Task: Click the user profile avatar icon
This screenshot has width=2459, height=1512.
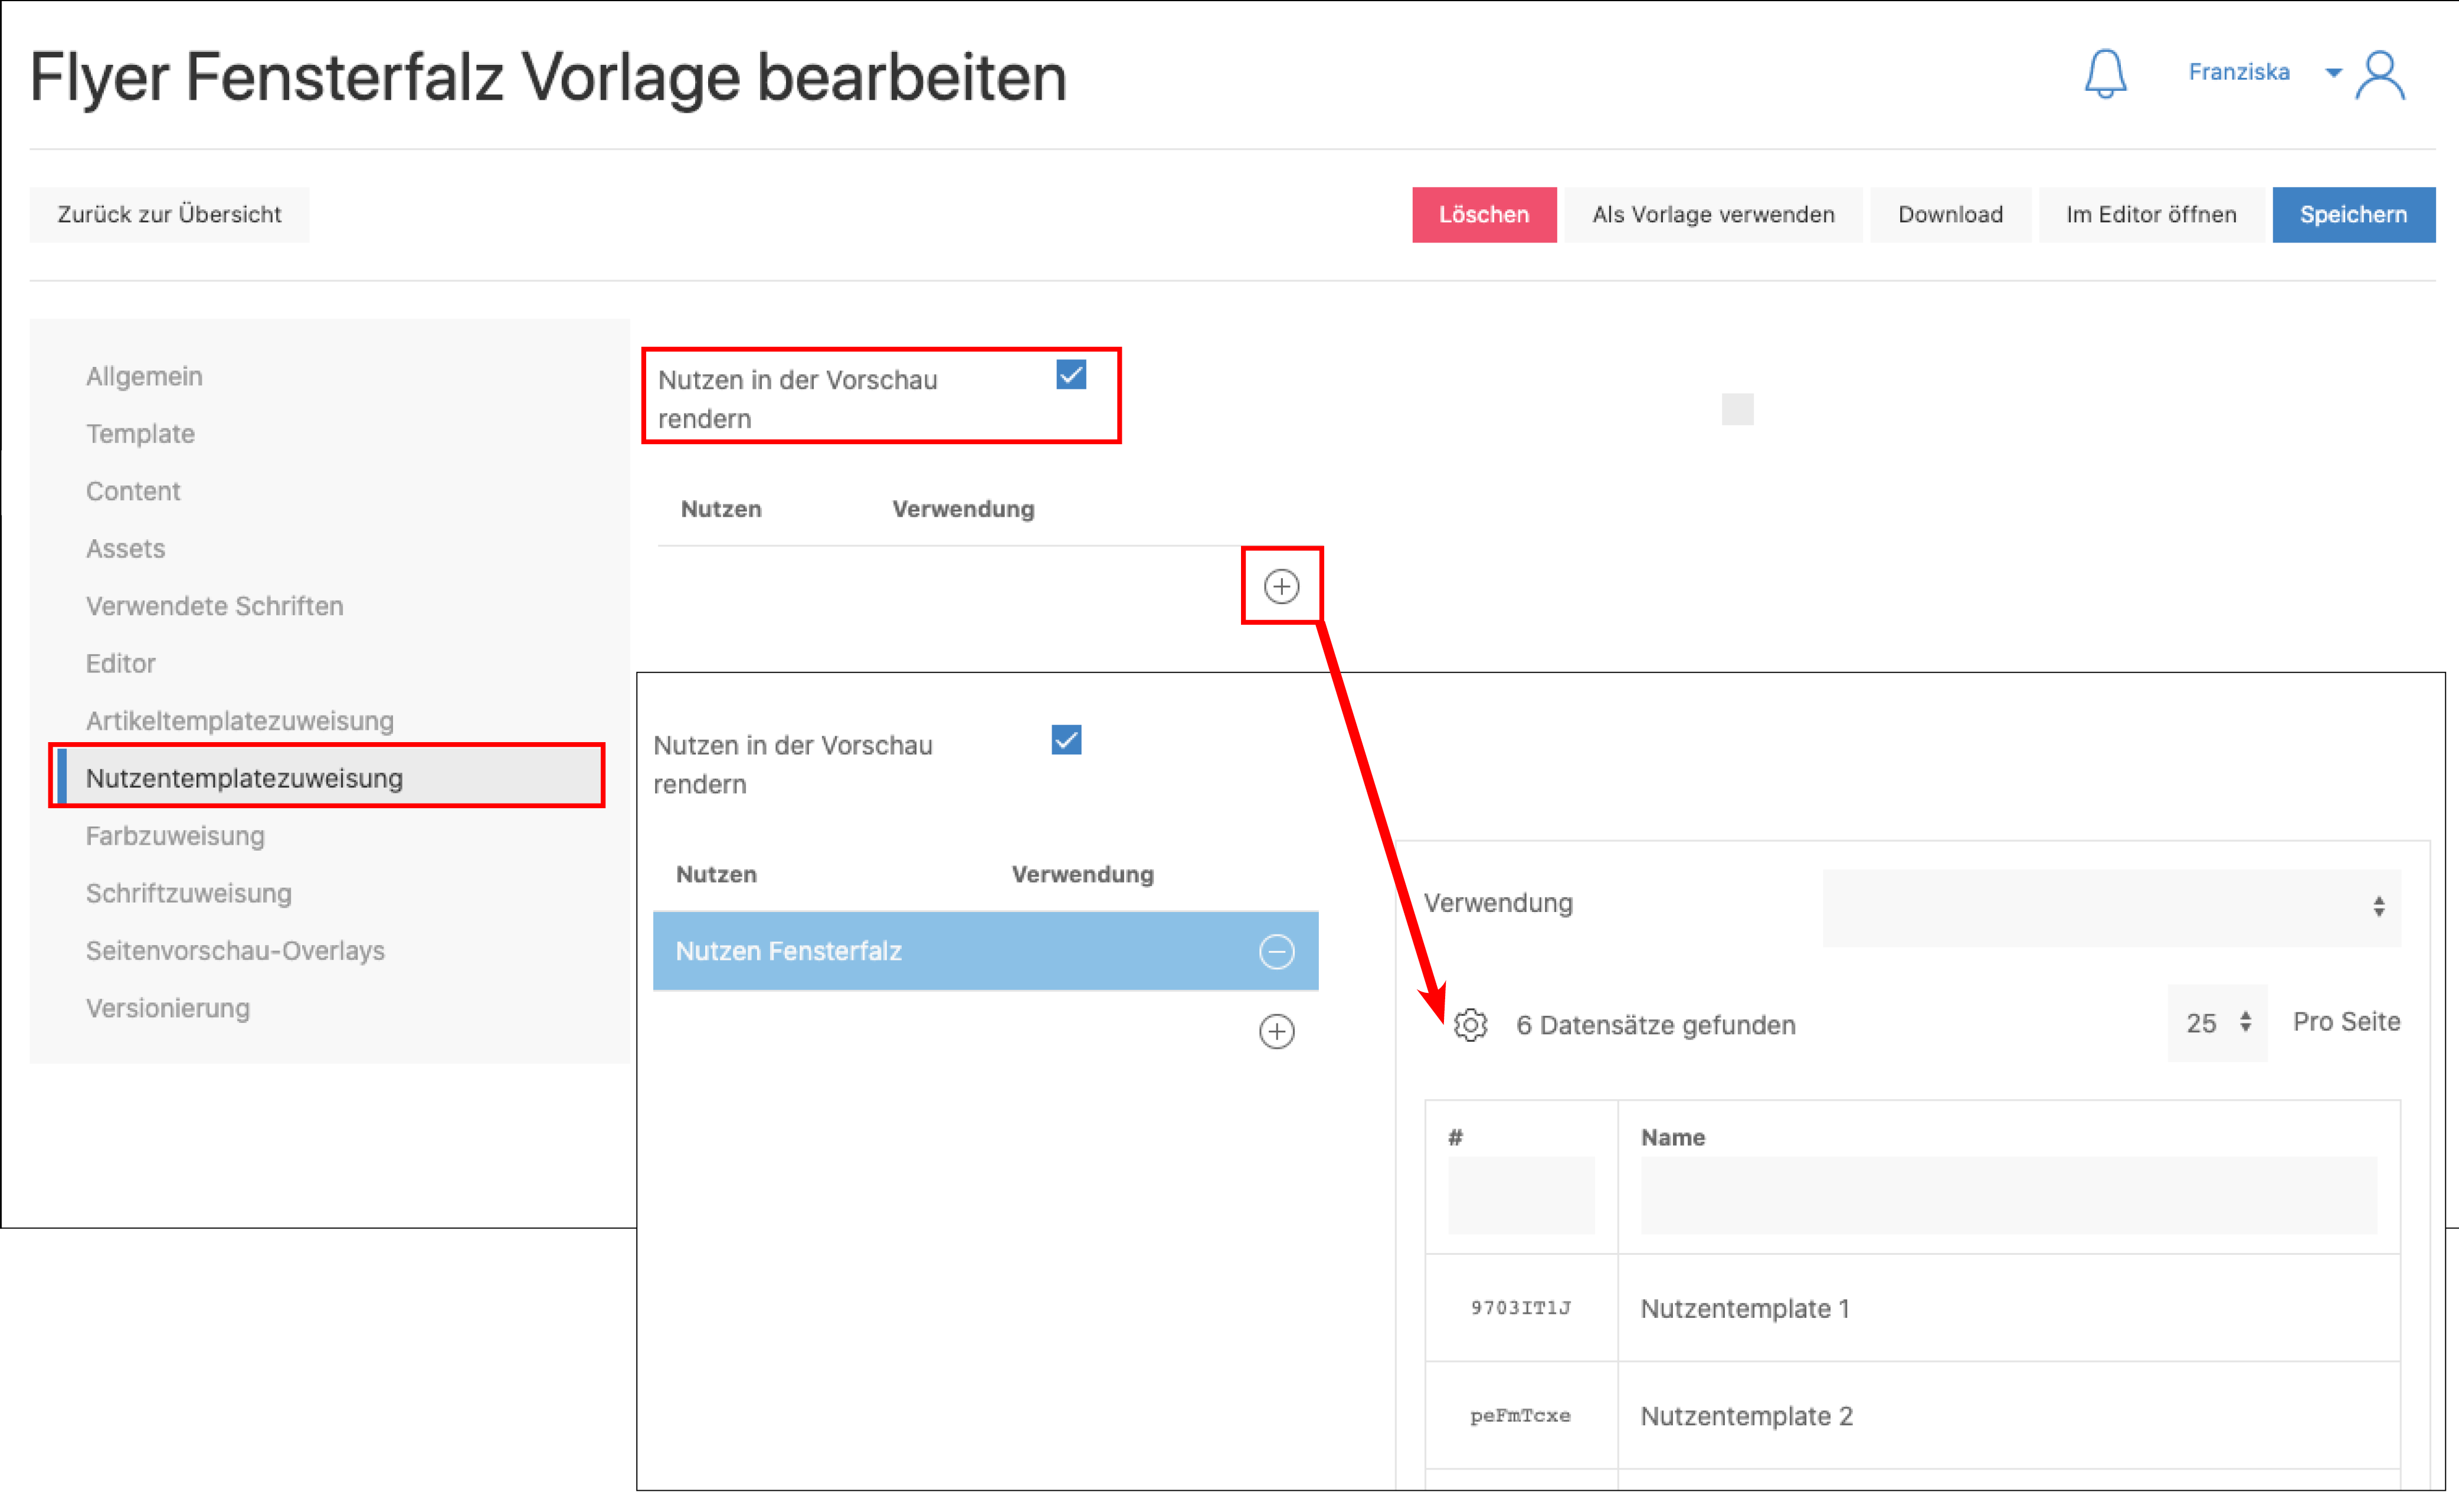Action: tap(2380, 75)
